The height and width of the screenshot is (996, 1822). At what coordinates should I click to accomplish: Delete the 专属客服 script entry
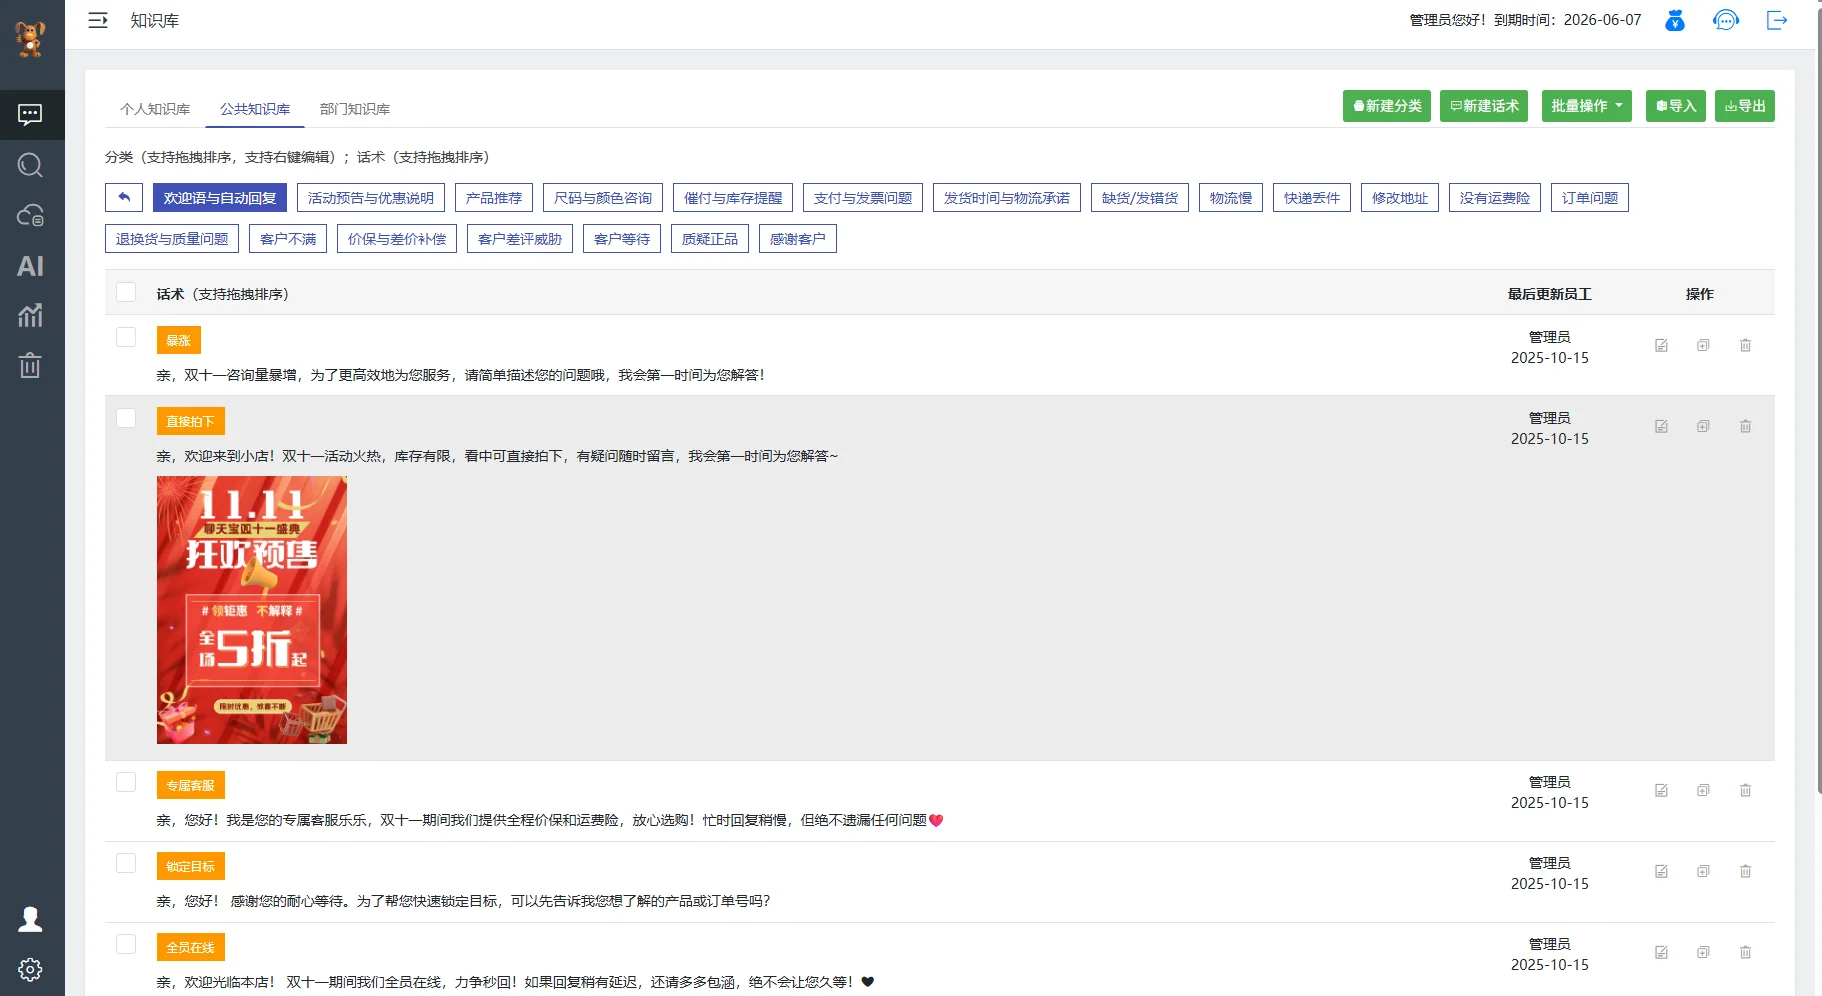[x=1745, y=790]
